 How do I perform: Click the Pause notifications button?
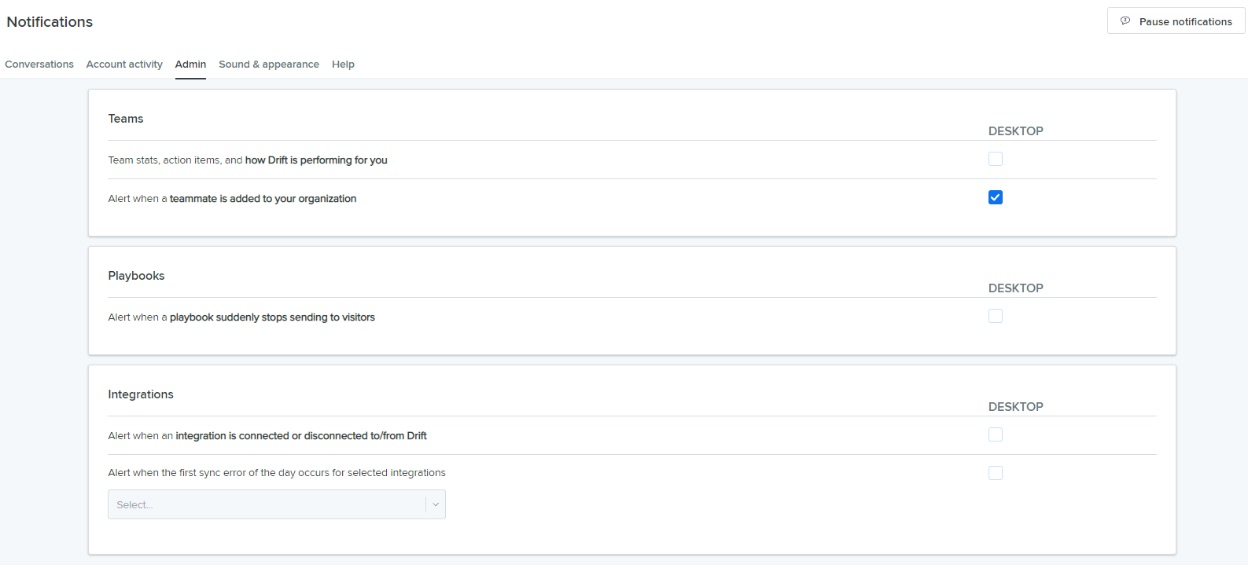click(x=1175, y=22)
